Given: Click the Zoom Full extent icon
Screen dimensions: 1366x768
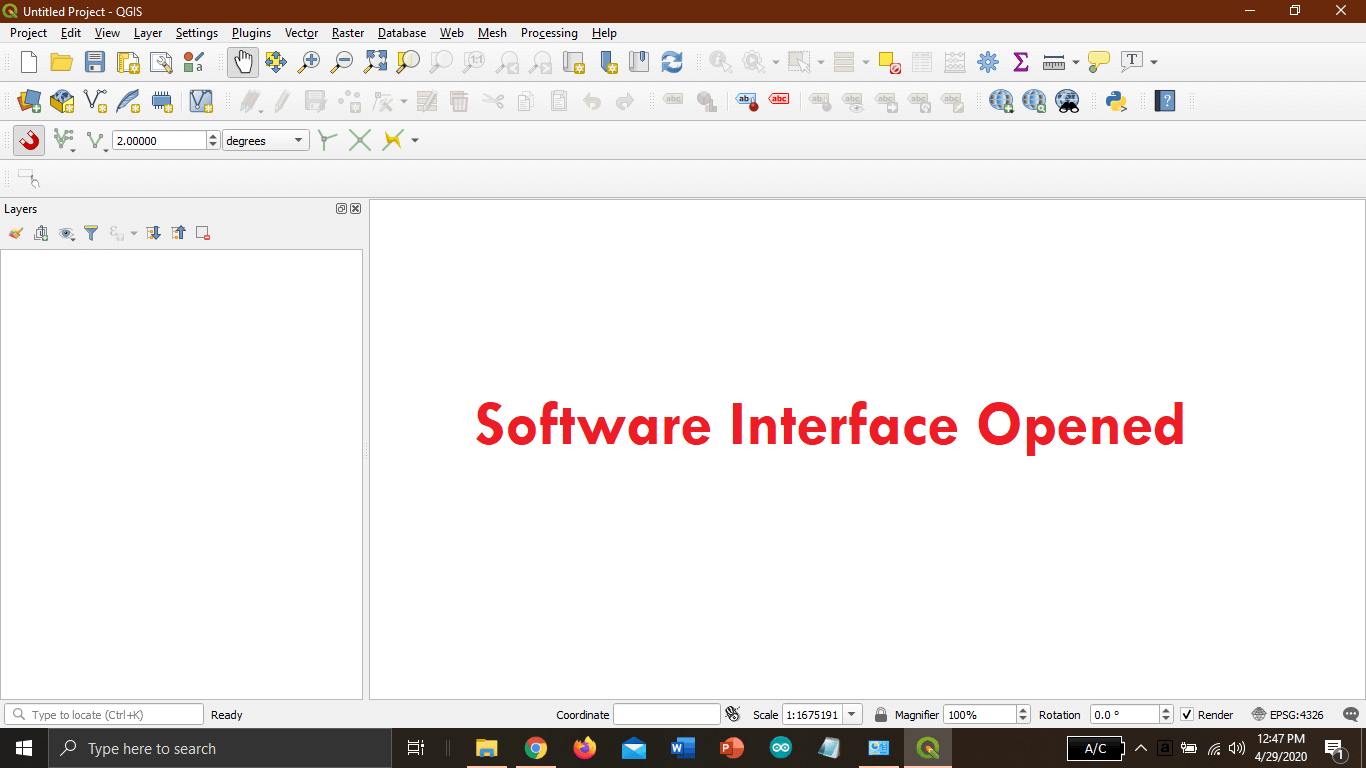Looking at the screenshot, I should point(375,62).
